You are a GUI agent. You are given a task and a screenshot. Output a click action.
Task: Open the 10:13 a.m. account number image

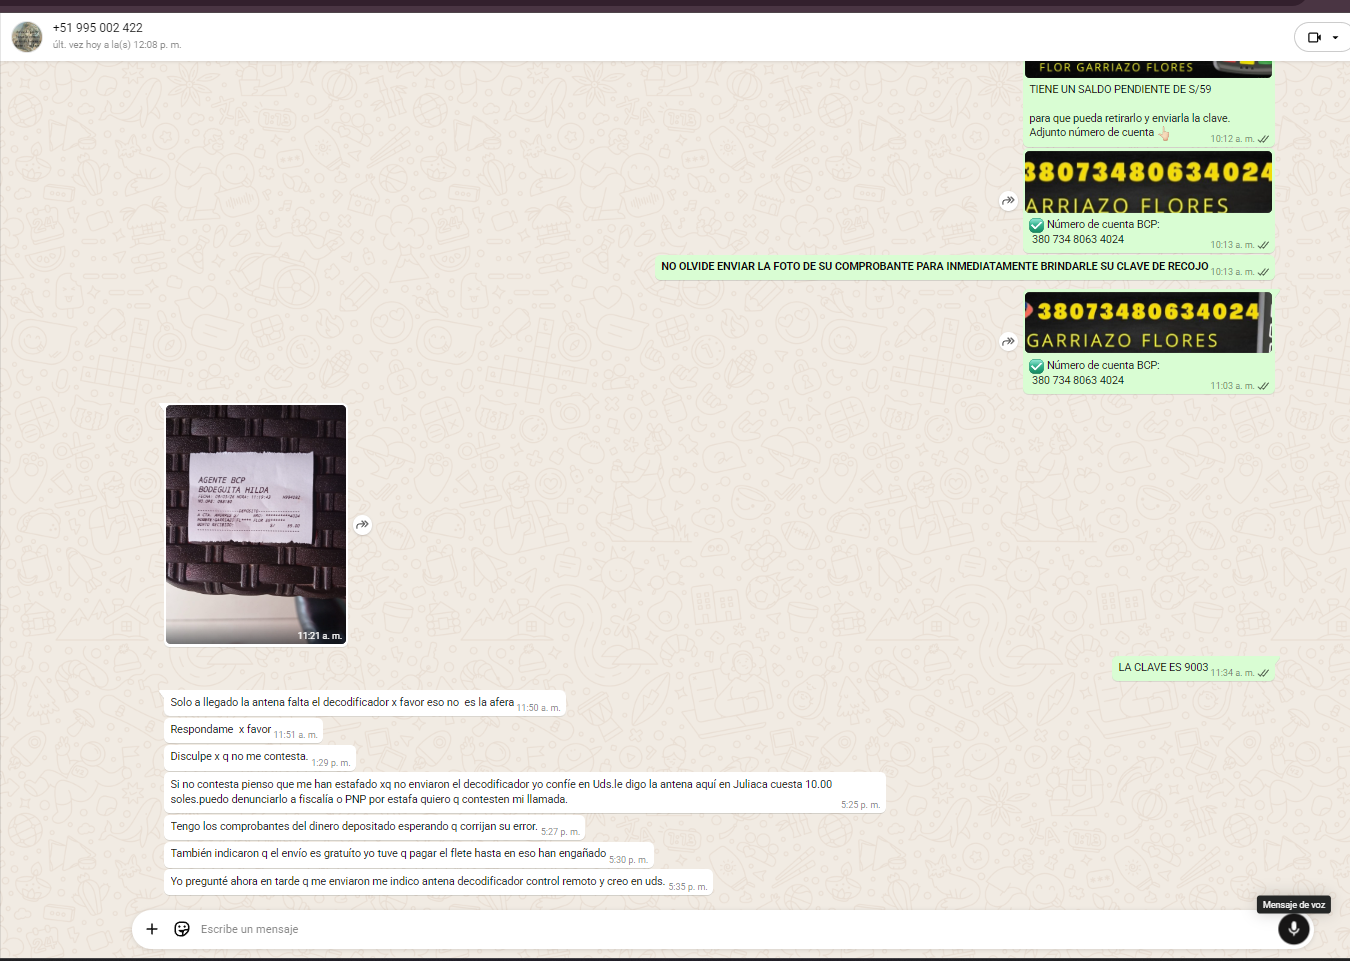1148,182
